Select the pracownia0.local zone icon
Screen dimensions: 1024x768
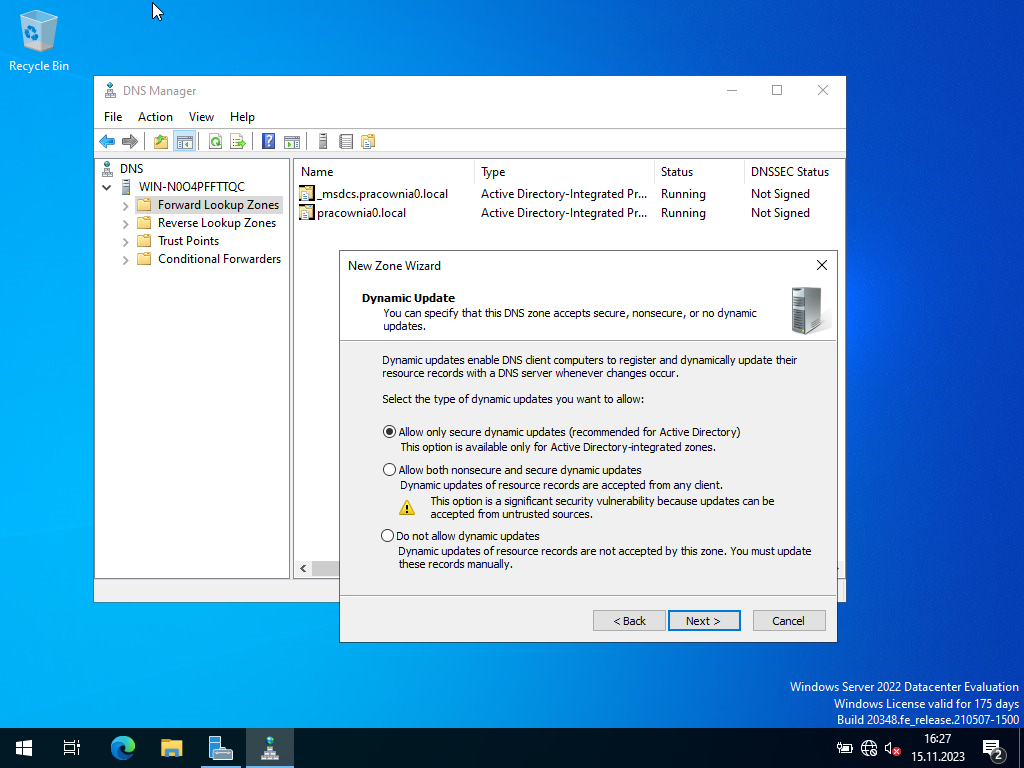click(x=306, y=212)
